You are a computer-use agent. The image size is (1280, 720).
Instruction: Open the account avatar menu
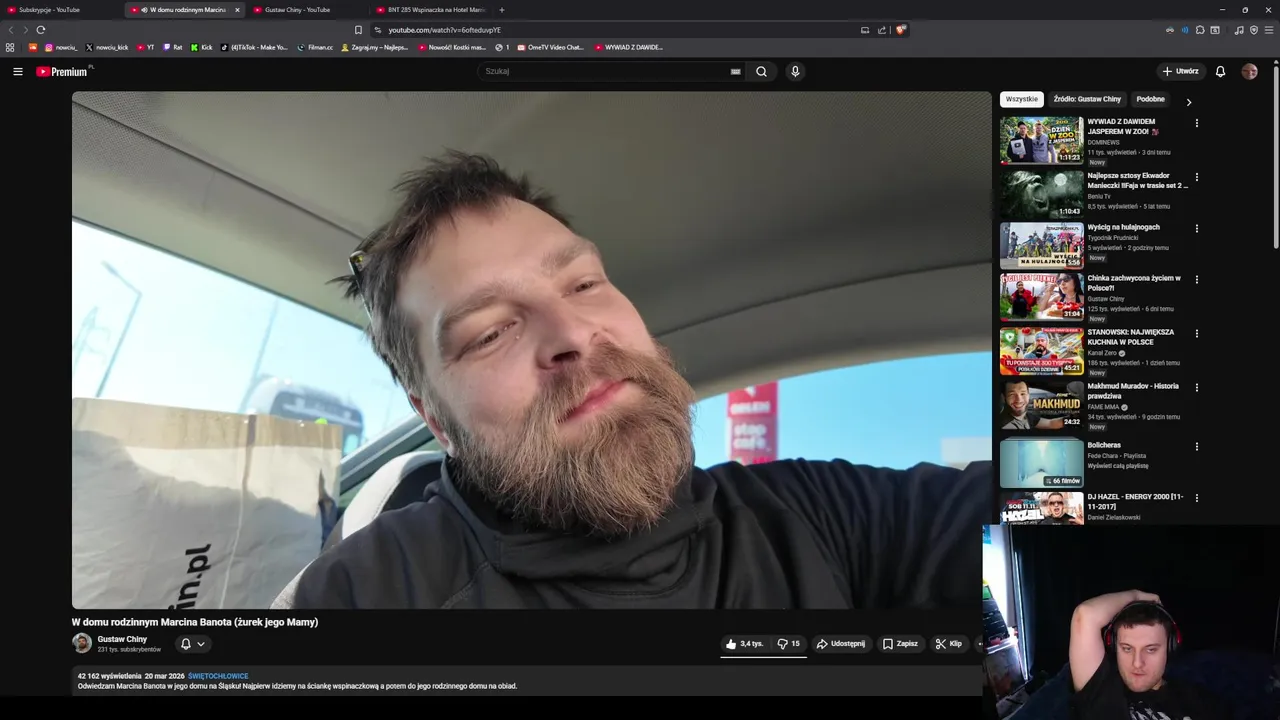point(1249,71)
